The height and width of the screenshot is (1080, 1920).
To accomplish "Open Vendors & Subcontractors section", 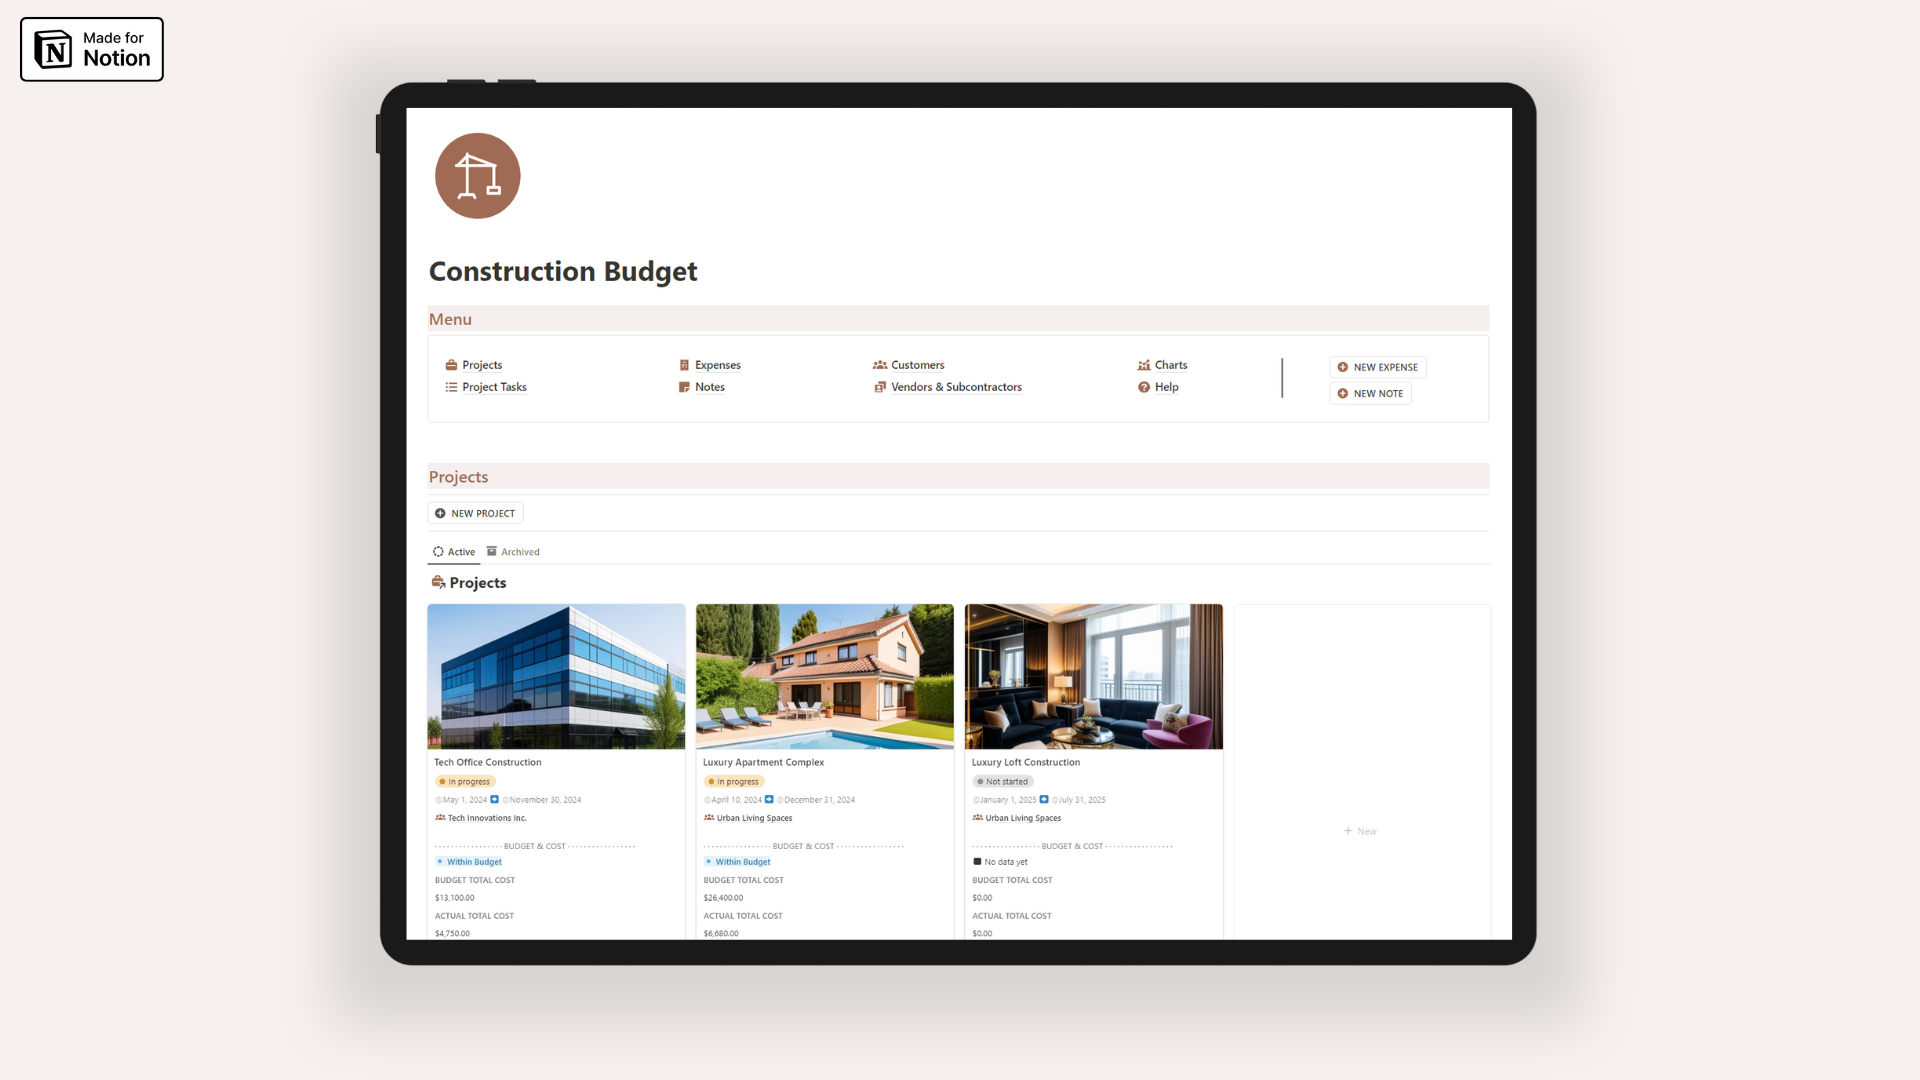I will pyautogui.click(x=956, y=386).
